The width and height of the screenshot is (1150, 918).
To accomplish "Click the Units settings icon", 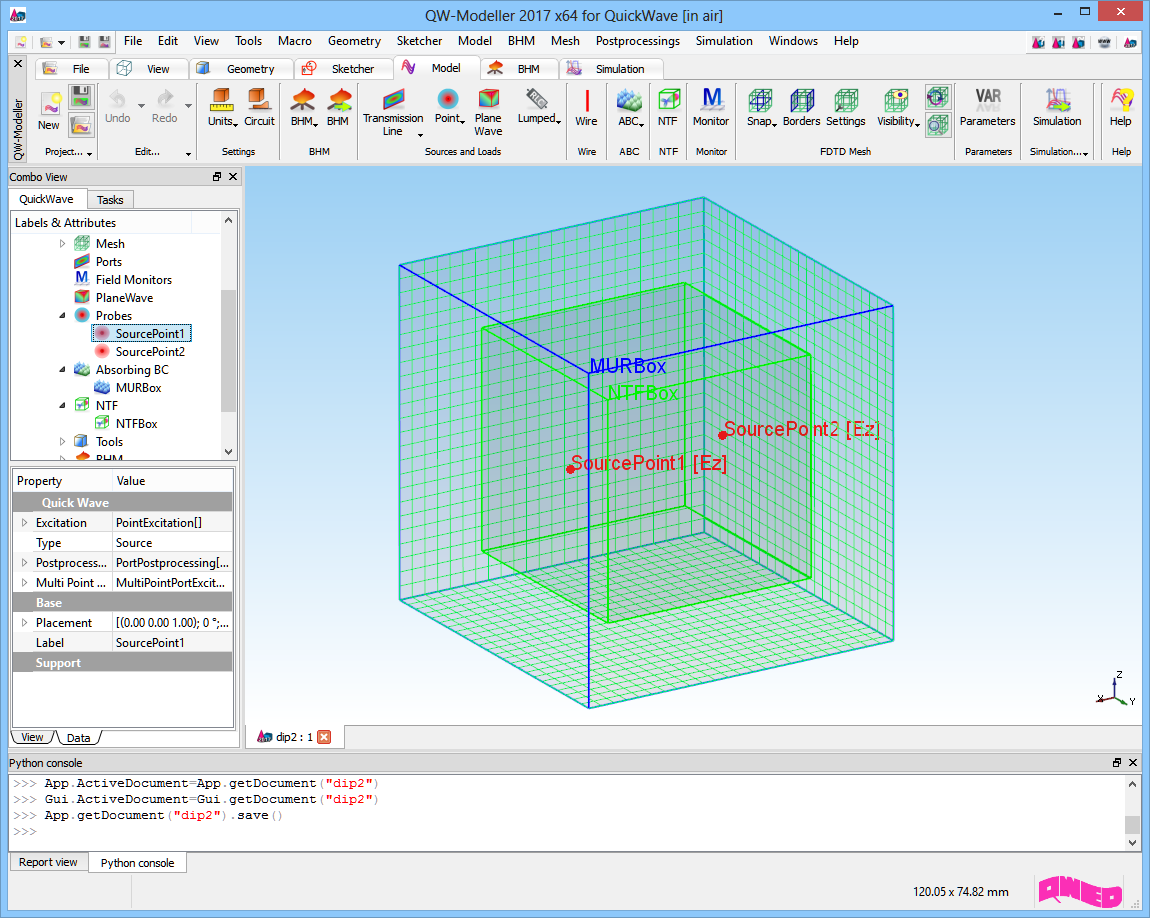I will click(221, 107).
